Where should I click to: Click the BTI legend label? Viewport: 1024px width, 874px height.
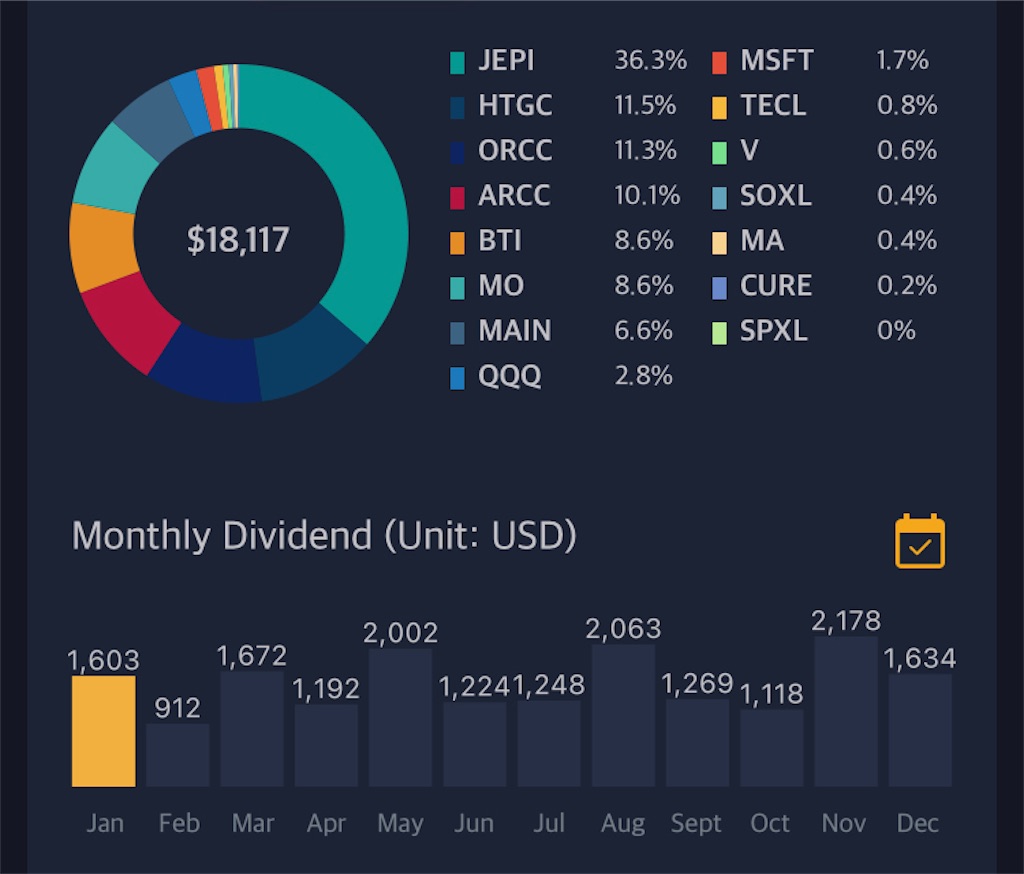500,240
